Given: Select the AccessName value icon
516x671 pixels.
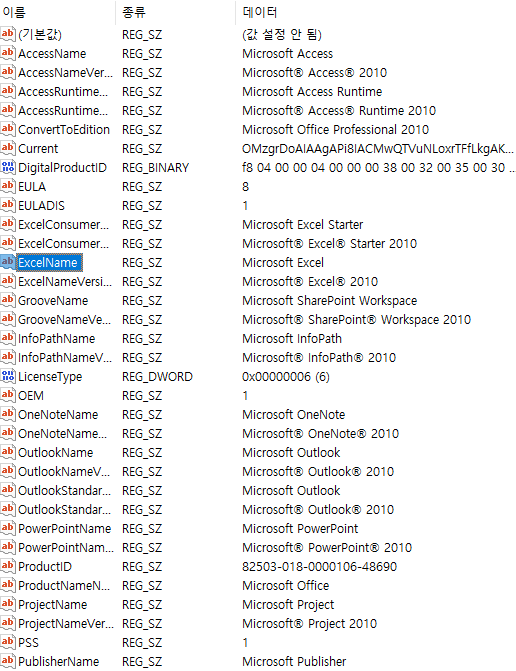Looking at the screenshot, I should [x=8, y=53].
